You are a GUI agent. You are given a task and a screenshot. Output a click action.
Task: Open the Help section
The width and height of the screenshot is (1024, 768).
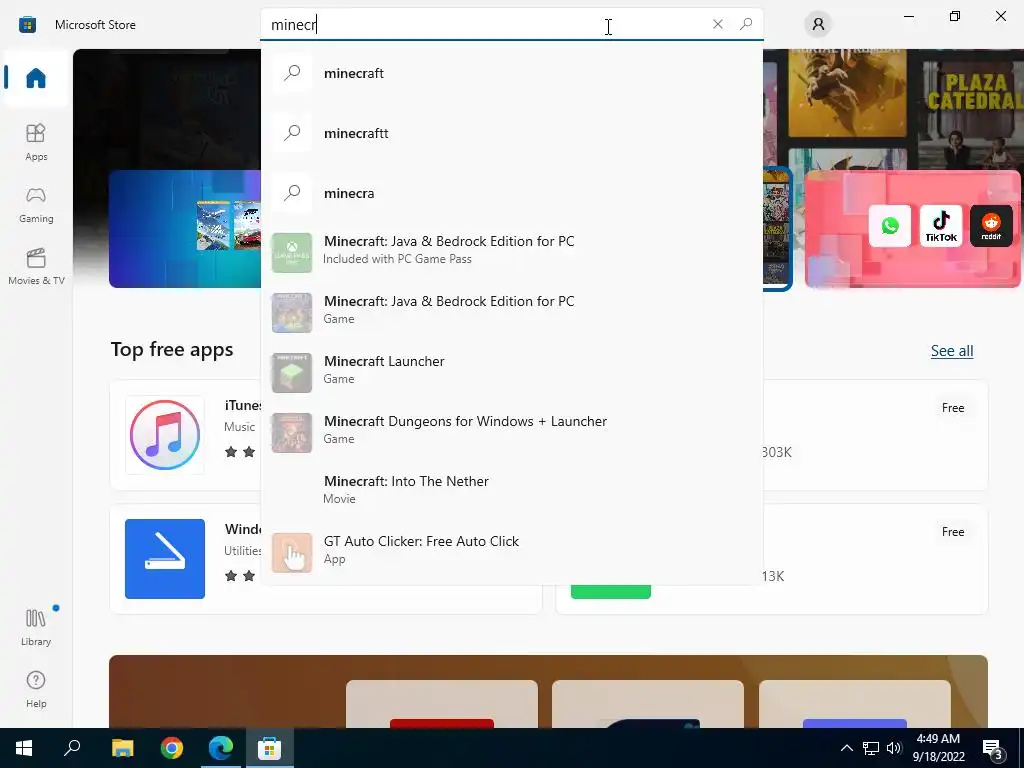36,690
